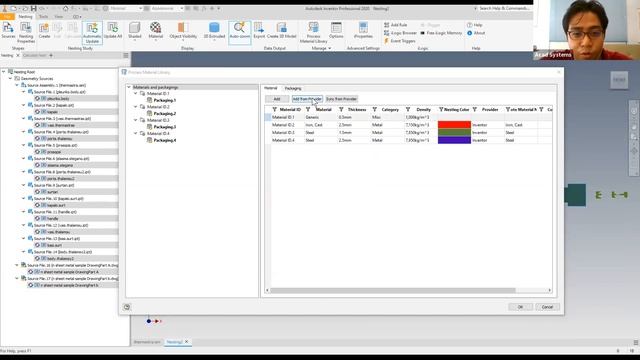Collapse Geometry Sources in browser tree

click(x=10, y=78)
